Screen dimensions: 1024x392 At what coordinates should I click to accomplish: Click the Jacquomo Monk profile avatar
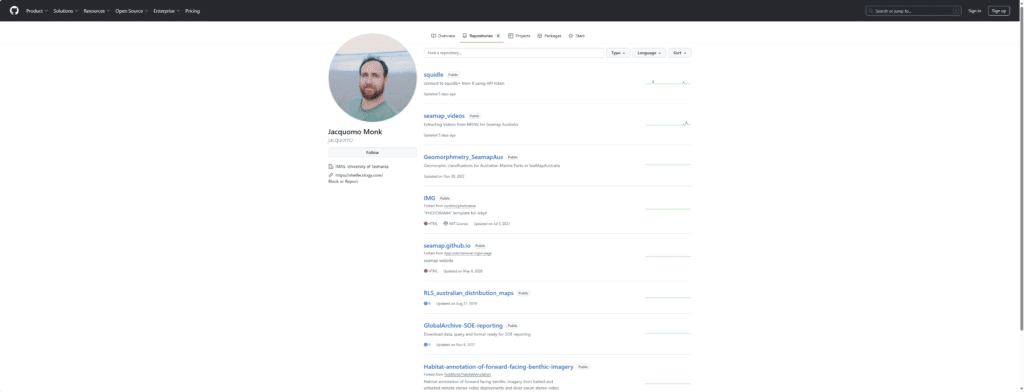point(372,78)
